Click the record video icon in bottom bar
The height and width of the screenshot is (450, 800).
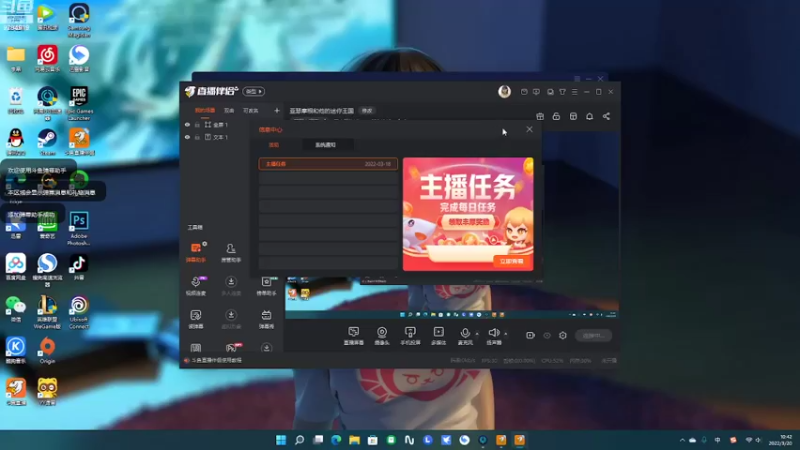(531, 335)
